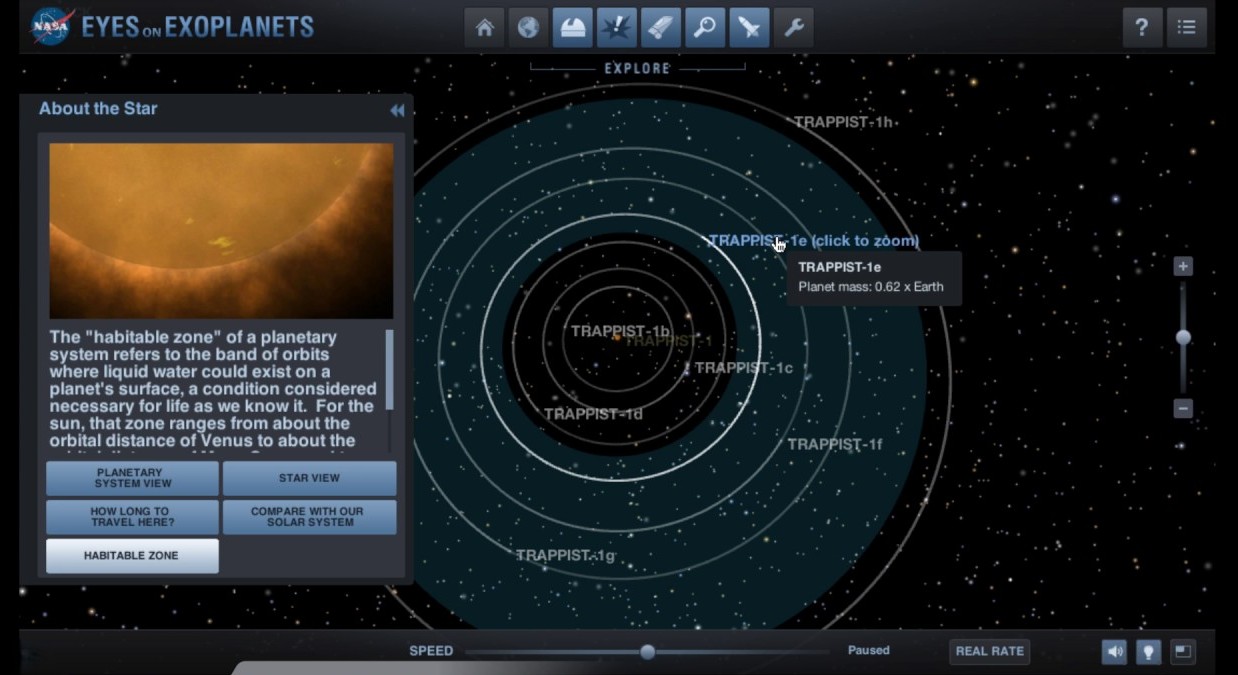
Task: Open the starburst exclamation toolbar icon
Action: pyautogui.click(x=617, y=28)
